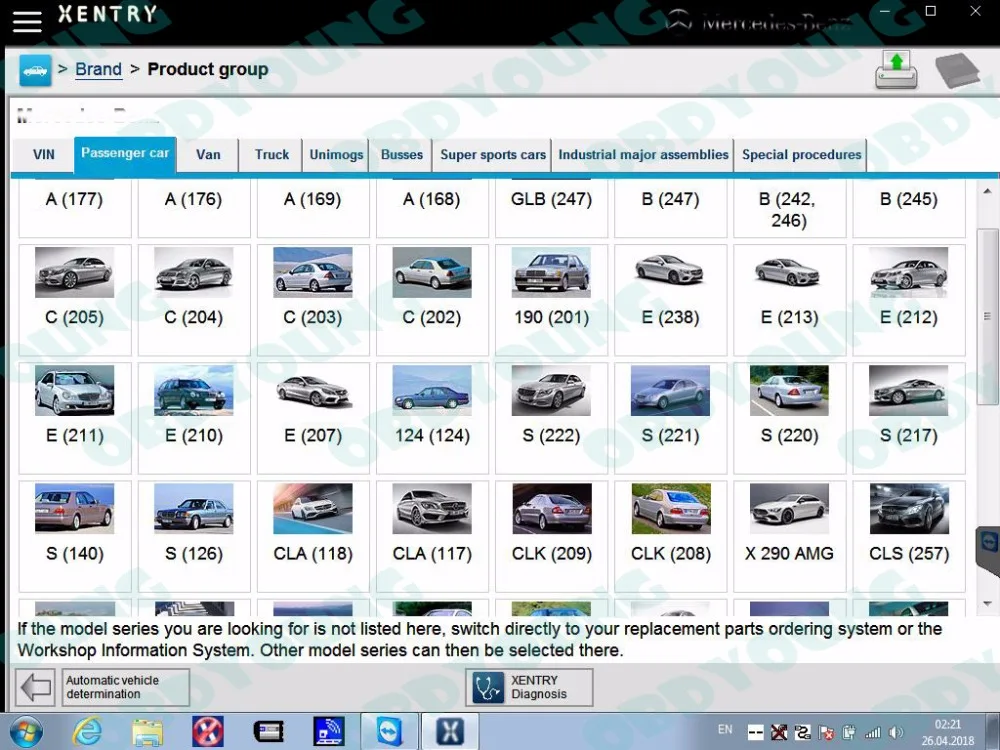The height and width of the screenshot is (750, 1000).
Task: Open the CLS (257) model tile
Action: coord(909,536)
